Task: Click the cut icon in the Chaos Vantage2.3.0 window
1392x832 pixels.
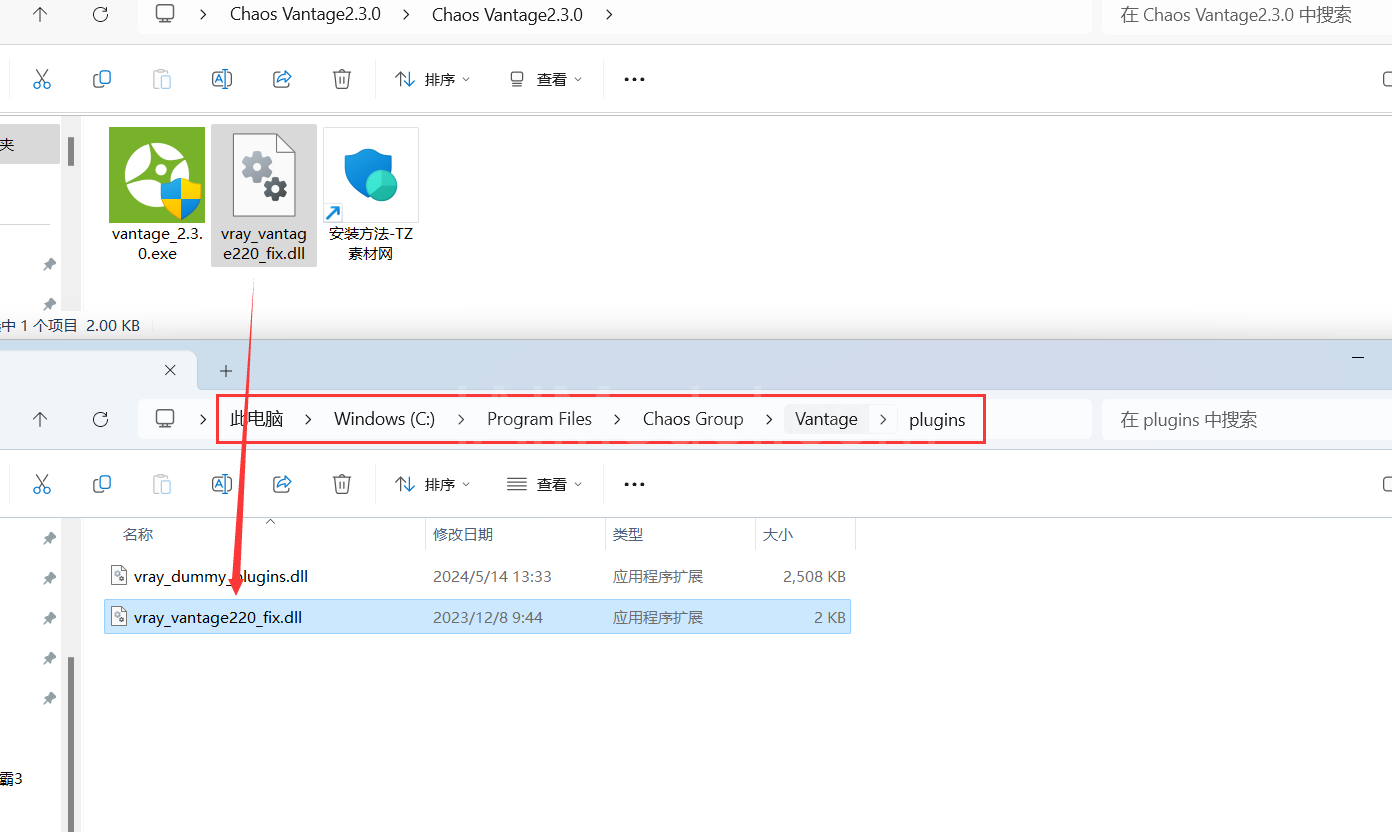Action: [42, 79]
